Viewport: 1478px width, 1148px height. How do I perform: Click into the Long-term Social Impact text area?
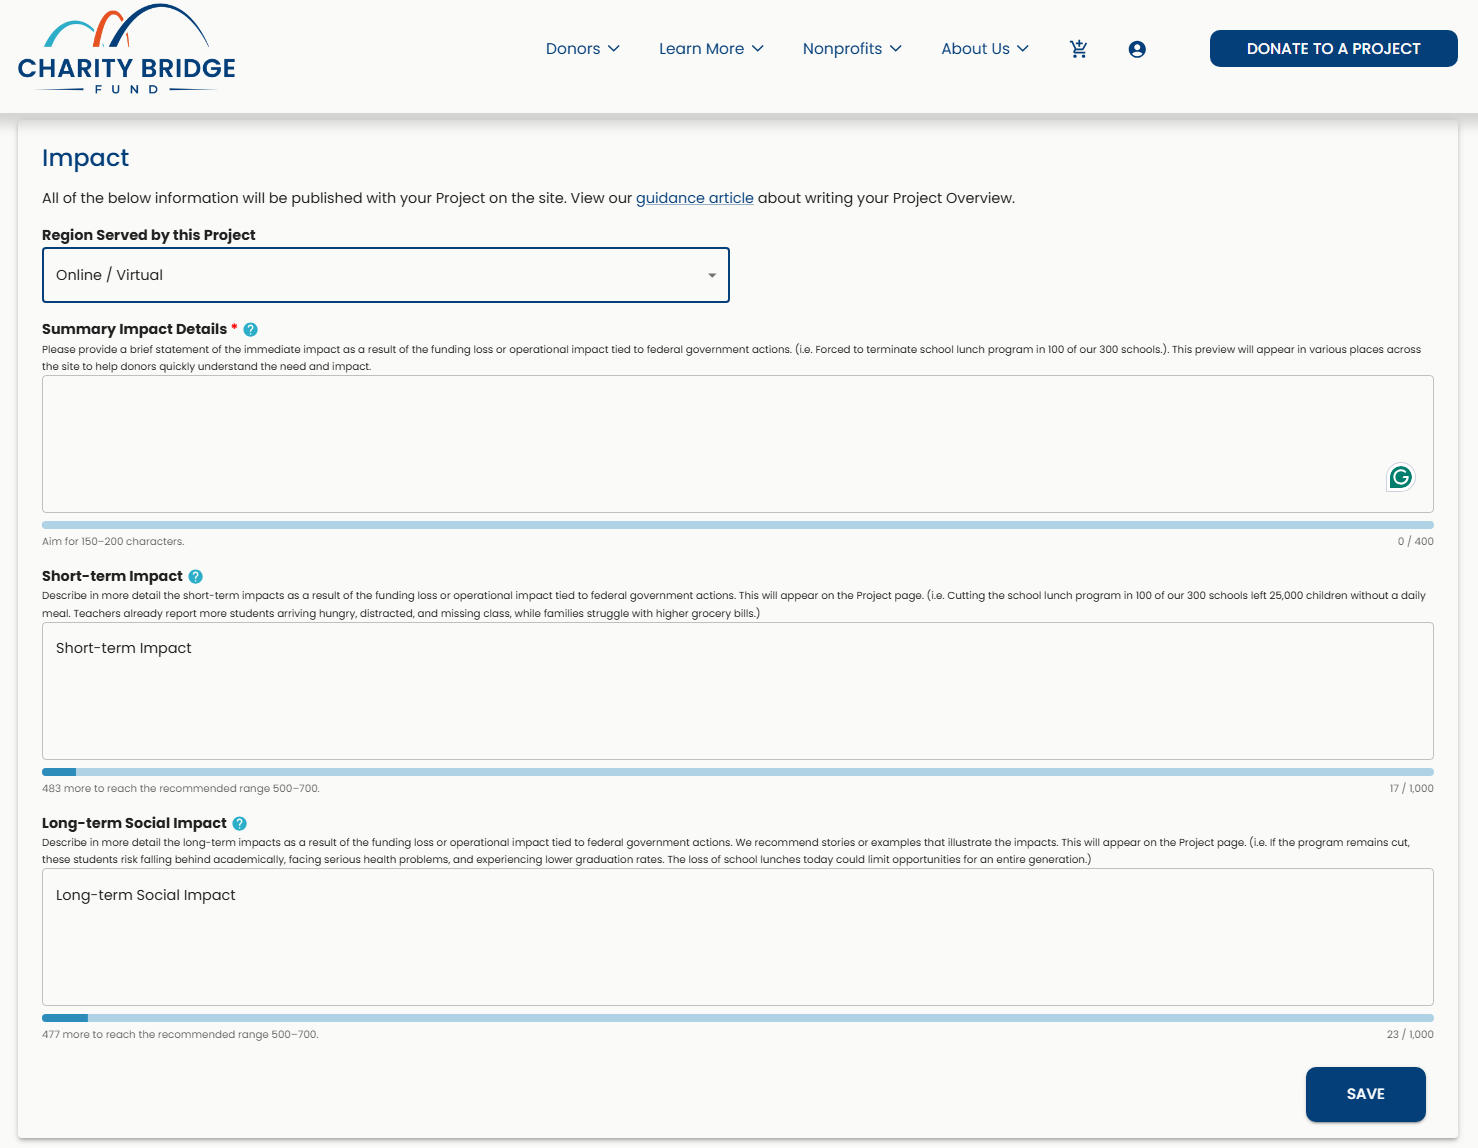click(738, 937)
